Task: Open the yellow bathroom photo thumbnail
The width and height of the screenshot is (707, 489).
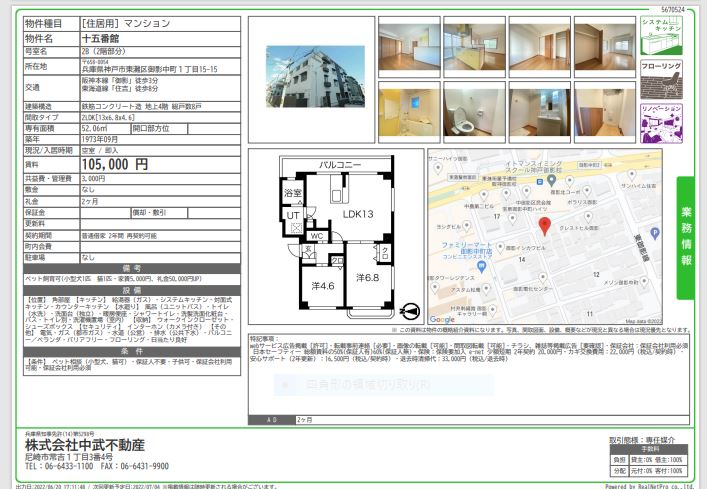Action: [409, 112]
